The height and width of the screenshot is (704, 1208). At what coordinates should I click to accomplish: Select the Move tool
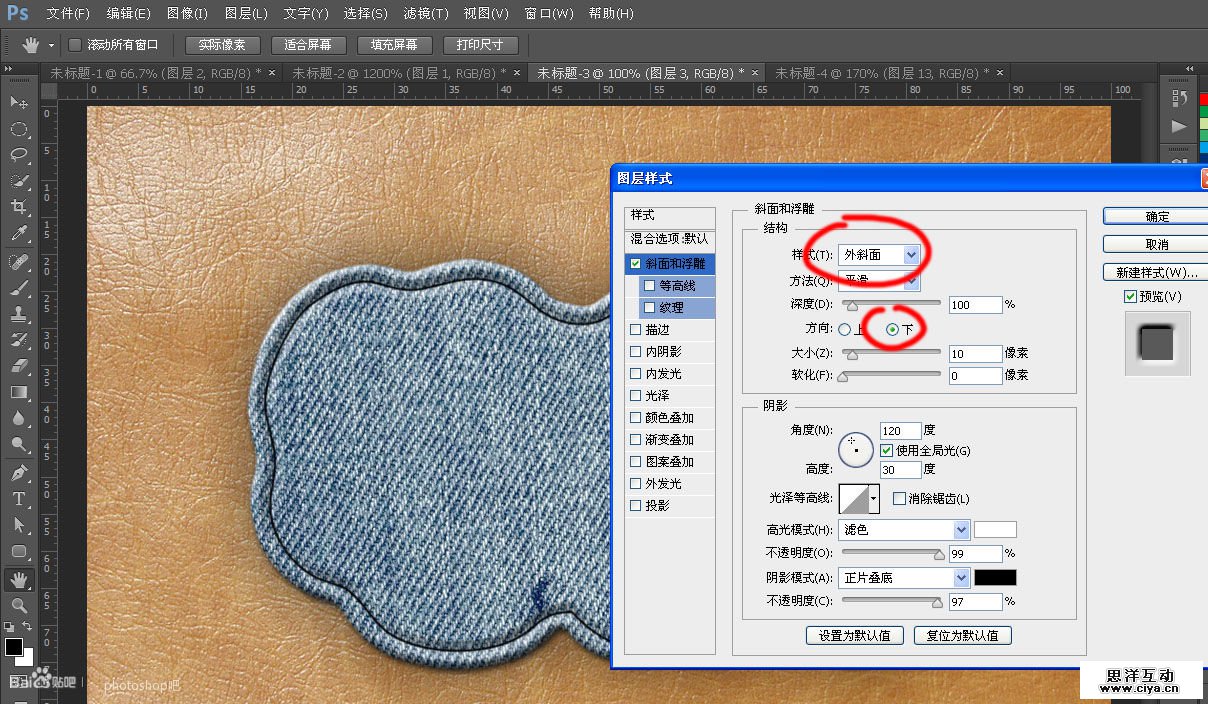tap(18, 103)
